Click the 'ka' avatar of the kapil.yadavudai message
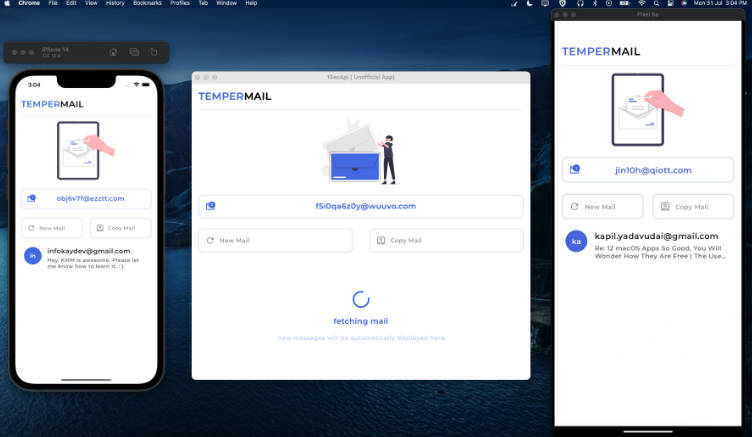This screenshot has height=437, width=752. (x=576, y=241)
